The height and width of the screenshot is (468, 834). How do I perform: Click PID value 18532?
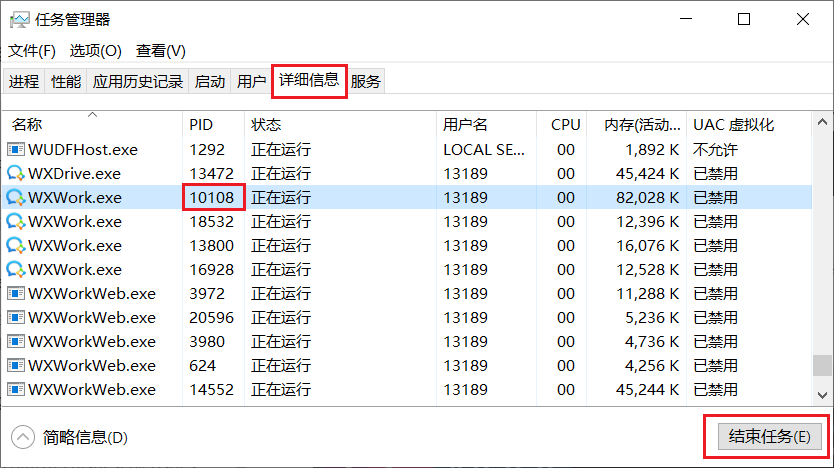tap(212, 222)
